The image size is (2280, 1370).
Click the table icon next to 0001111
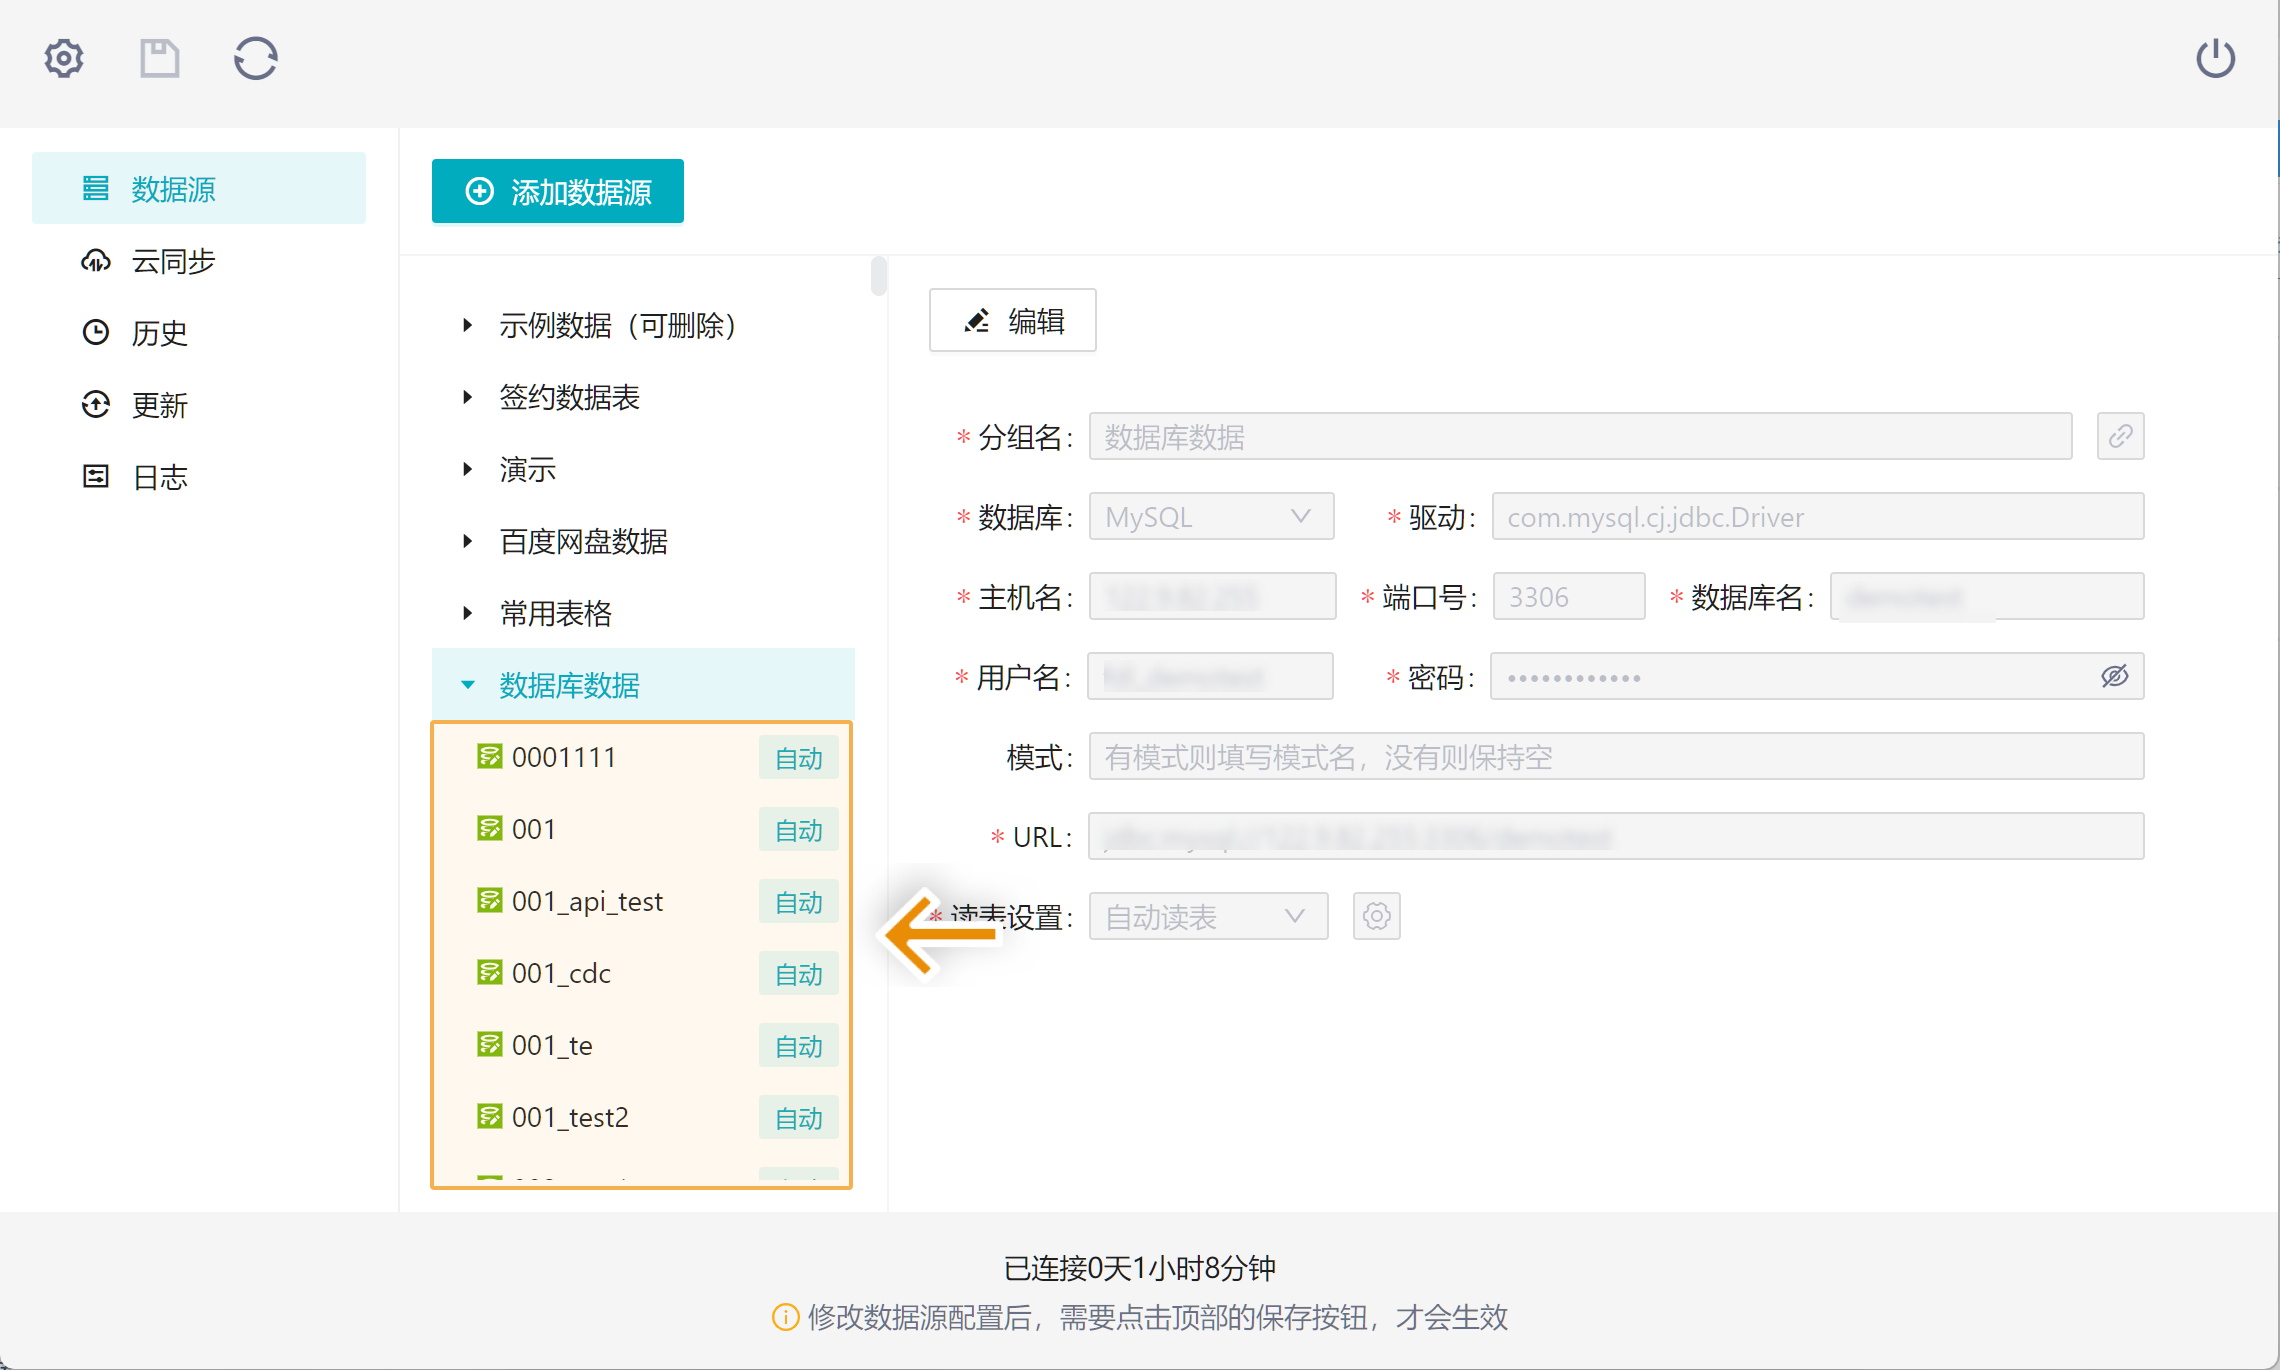[490, 756]
